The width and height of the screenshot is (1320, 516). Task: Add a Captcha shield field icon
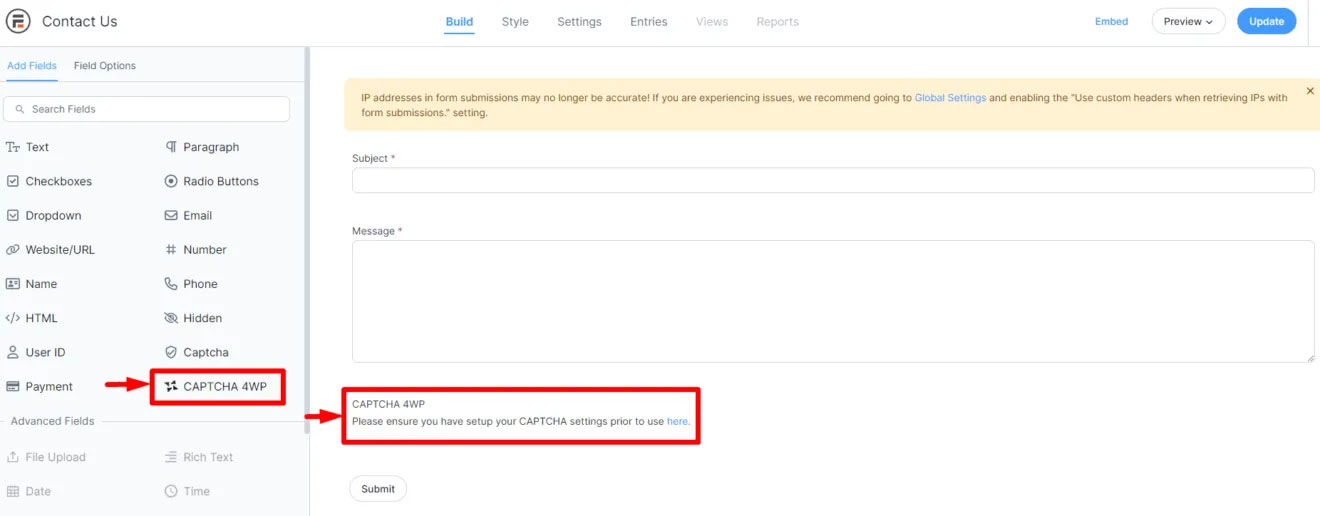(171, 352)
